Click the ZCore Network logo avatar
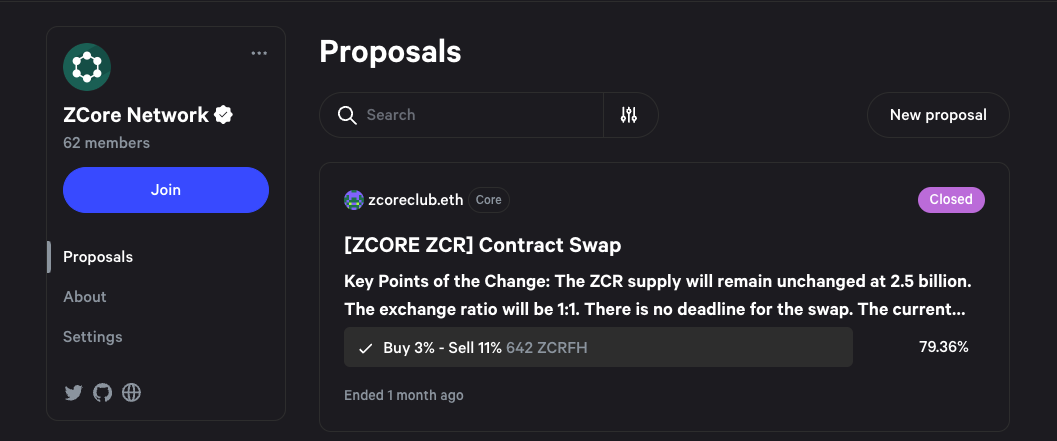This screenshot has height=441, width=1057. [87, 67]
